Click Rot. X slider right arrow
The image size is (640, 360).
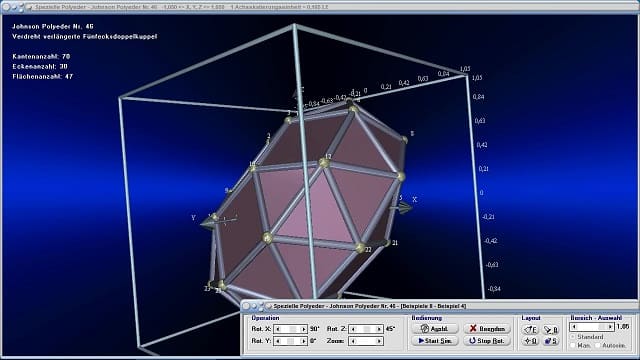[x=303, y=329]
